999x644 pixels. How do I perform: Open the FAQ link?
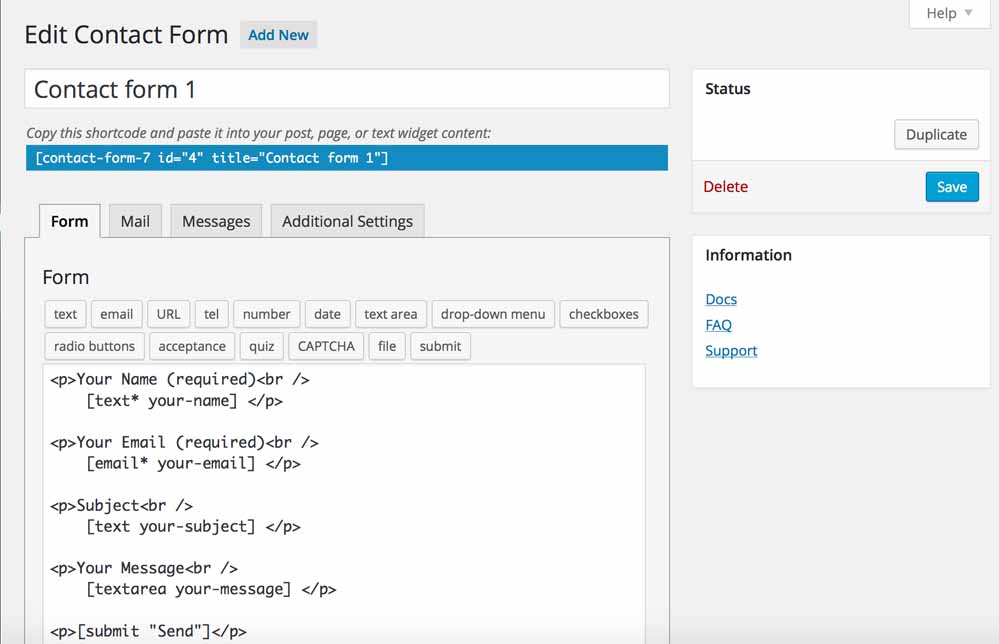click(x=718, y=325)
